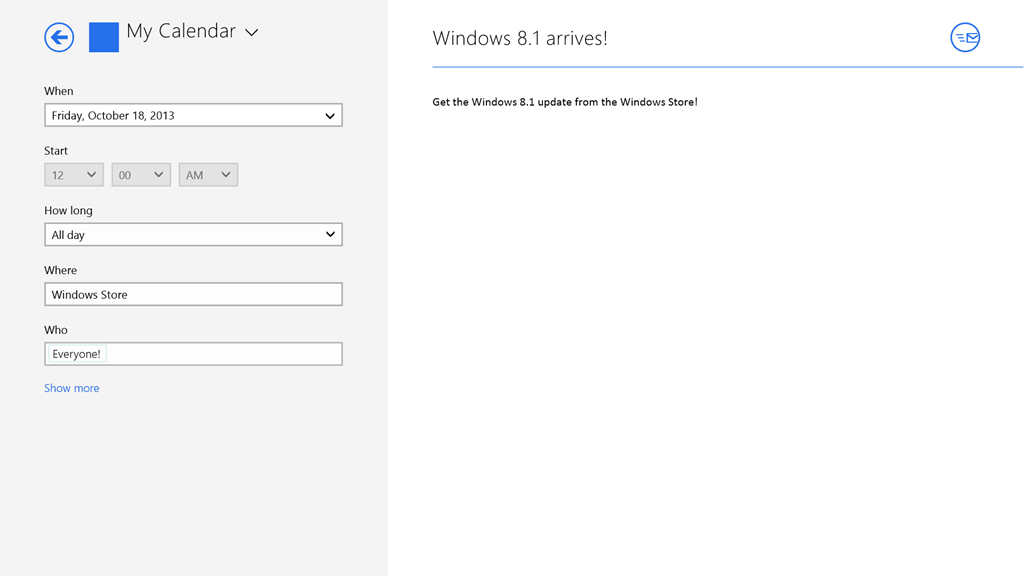This screenshot has height=576, width=1024.
Task: Open the Start minutes dropdown showing 00
Action: [x=141, y=175]
